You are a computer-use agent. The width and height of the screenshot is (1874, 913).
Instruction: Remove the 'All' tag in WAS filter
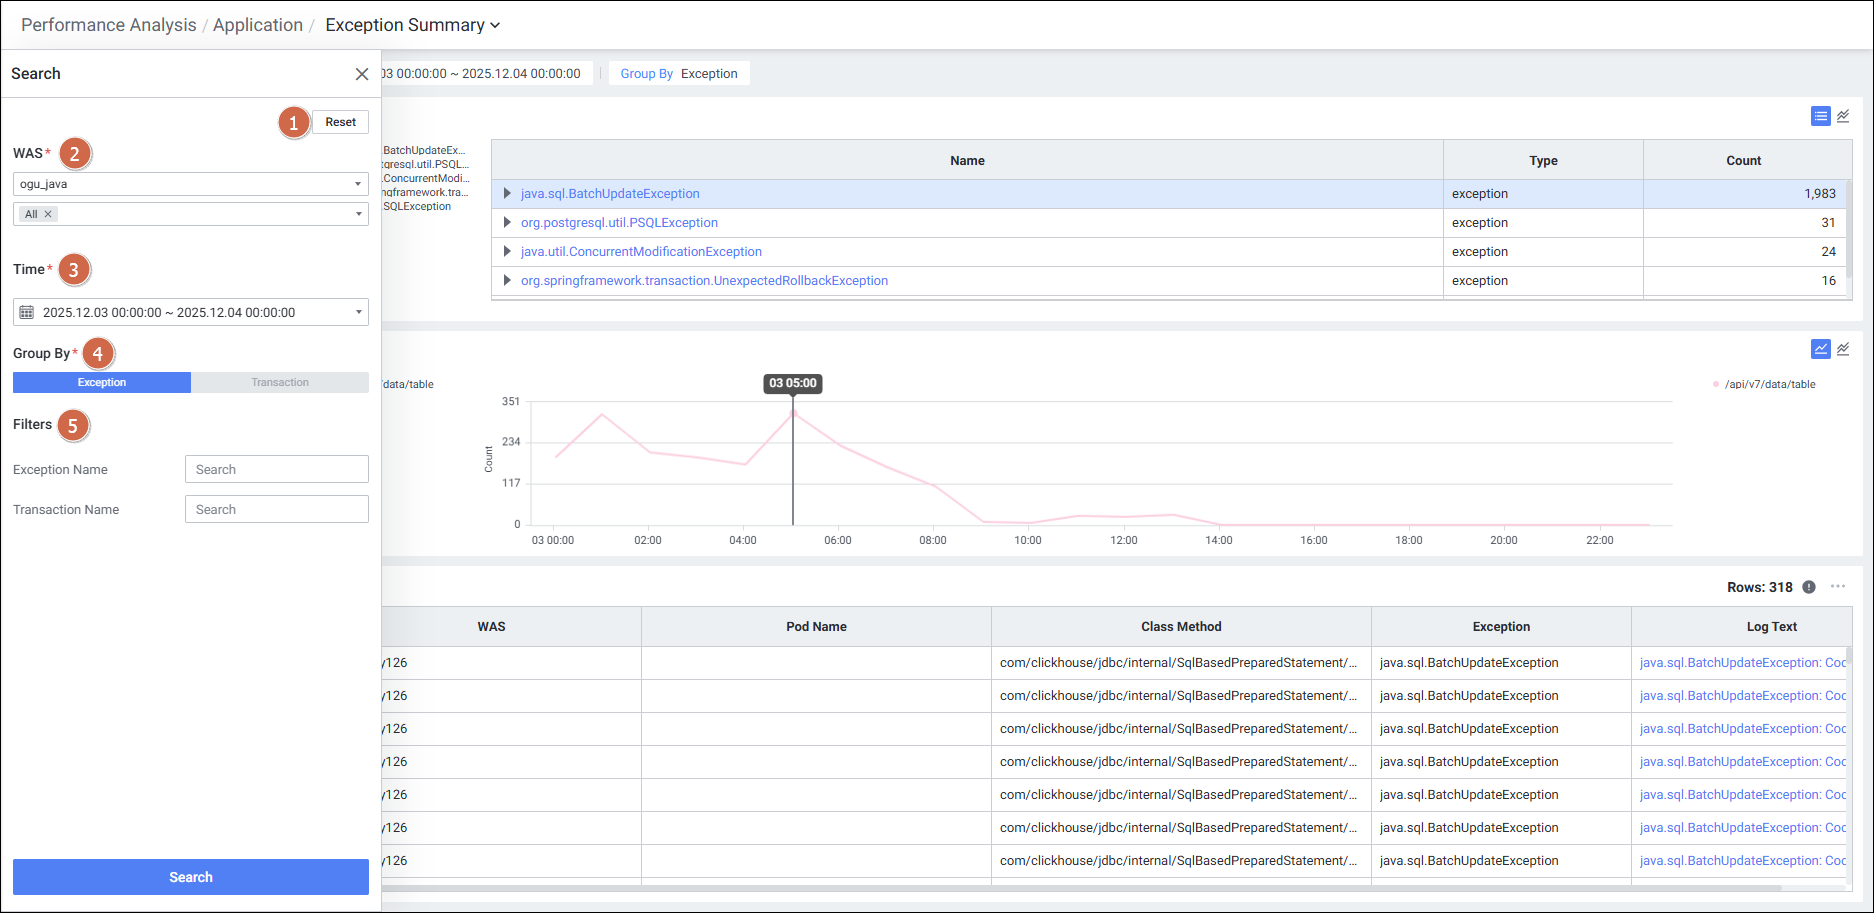pos(48,214)
